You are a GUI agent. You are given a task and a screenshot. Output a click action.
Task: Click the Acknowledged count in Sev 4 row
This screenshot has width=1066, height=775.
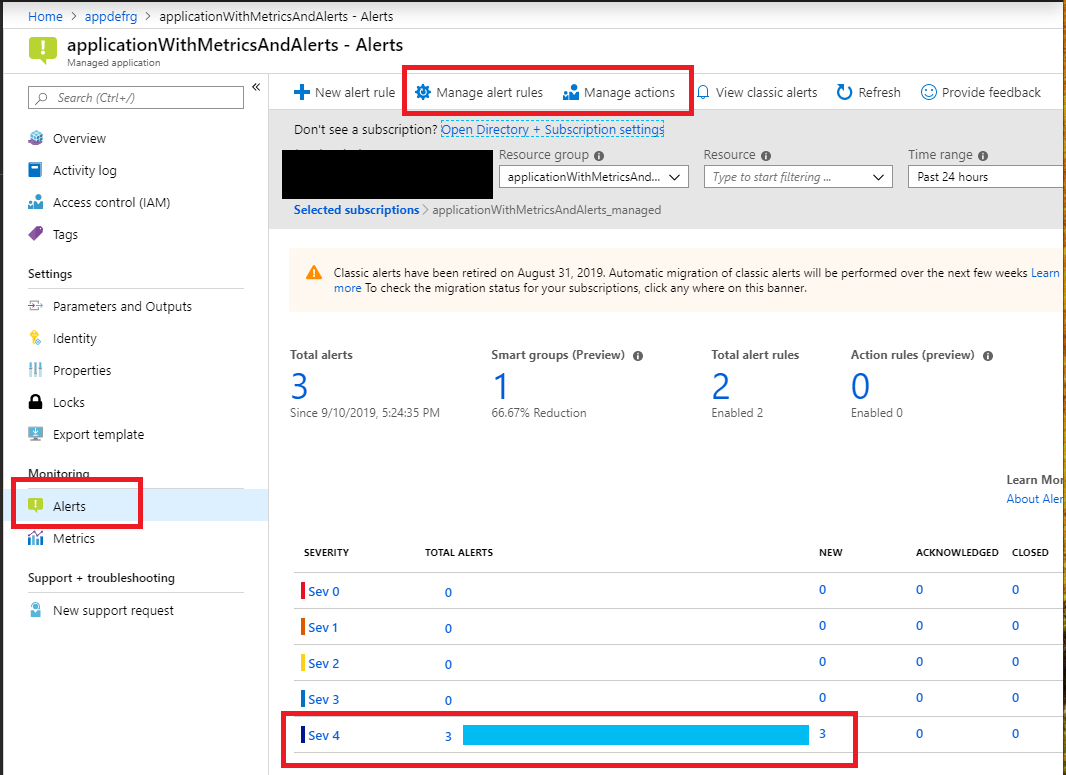[919, 734]
